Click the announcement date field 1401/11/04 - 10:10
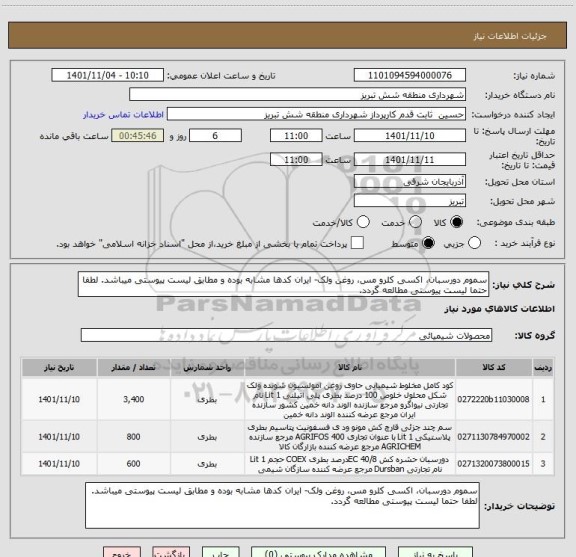The height and width of the screenshot is (557, 576). (107, 75)
